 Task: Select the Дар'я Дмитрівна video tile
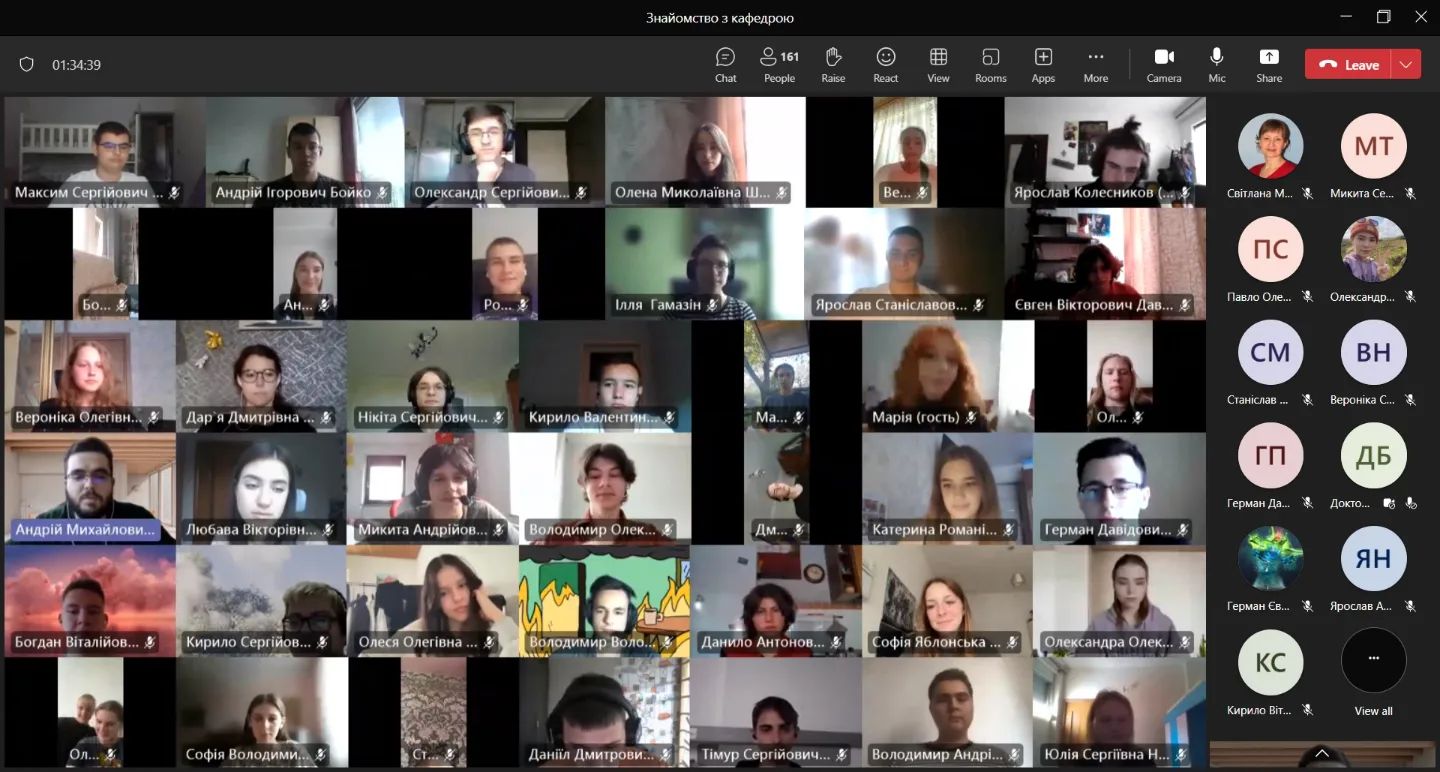point(262,376)
